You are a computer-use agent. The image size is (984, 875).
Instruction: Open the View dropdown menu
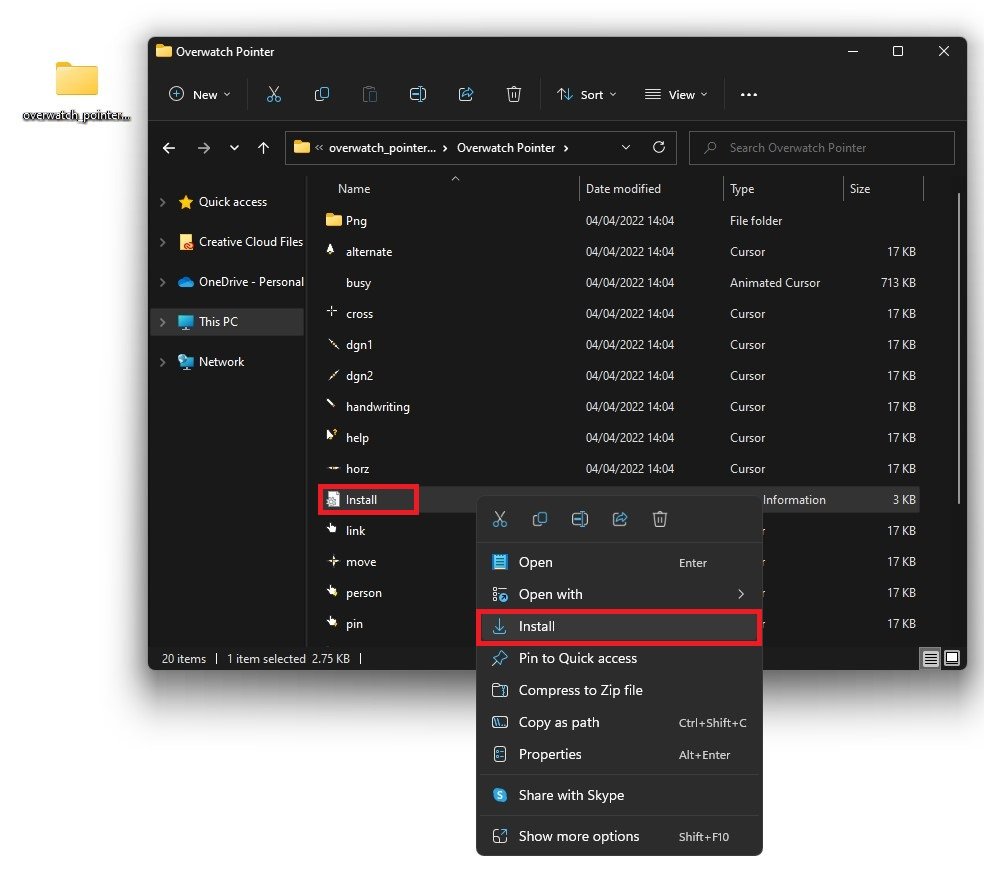pos(676,94)
